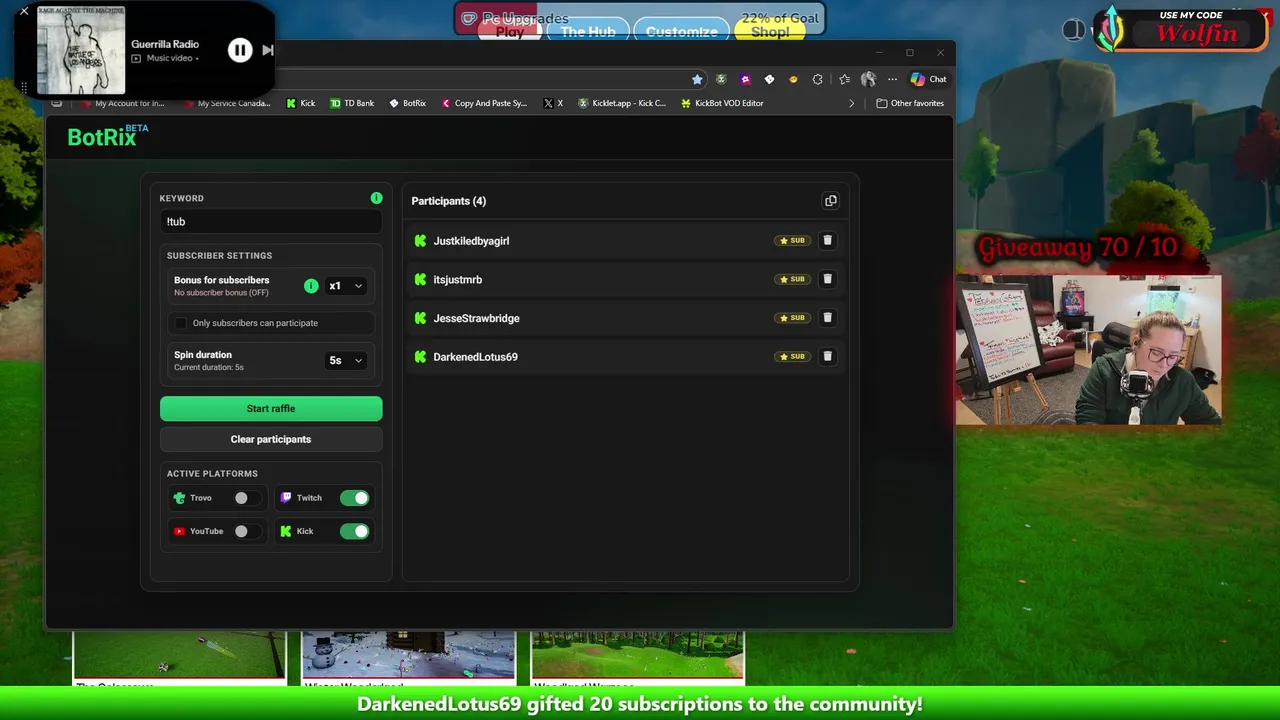Click the Guerrilla Radio album art thumbnail

coord(81,50)
